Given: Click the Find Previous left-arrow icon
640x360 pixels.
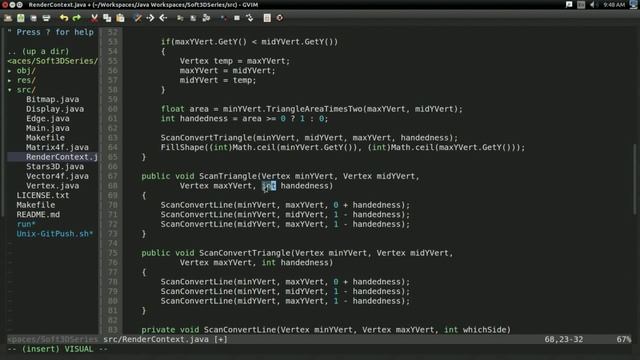Looking at the screenshot, I should [163, 18].
